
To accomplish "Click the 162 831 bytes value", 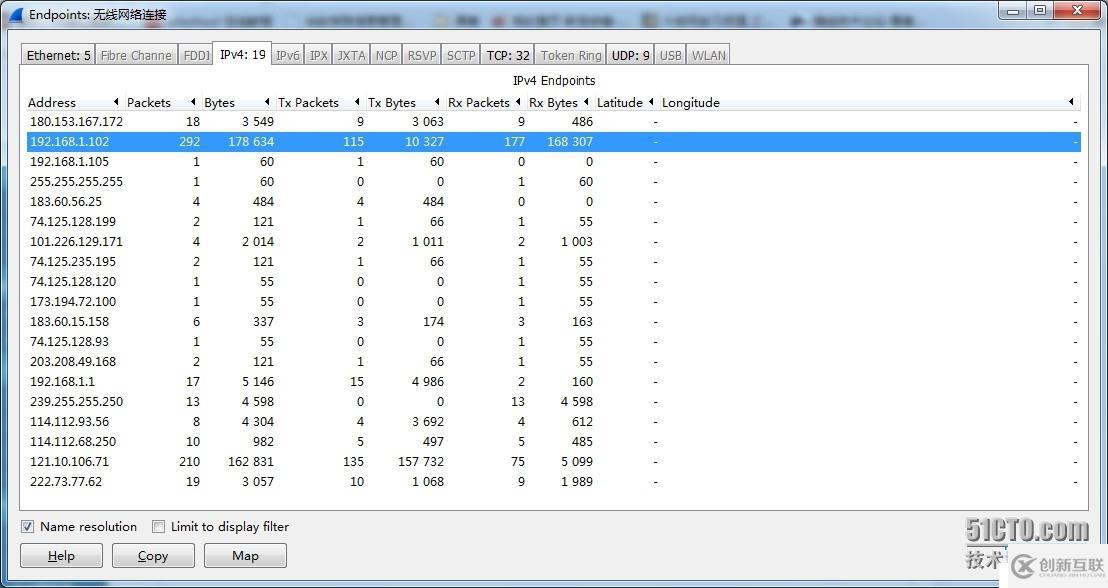I will coord(250,461).
